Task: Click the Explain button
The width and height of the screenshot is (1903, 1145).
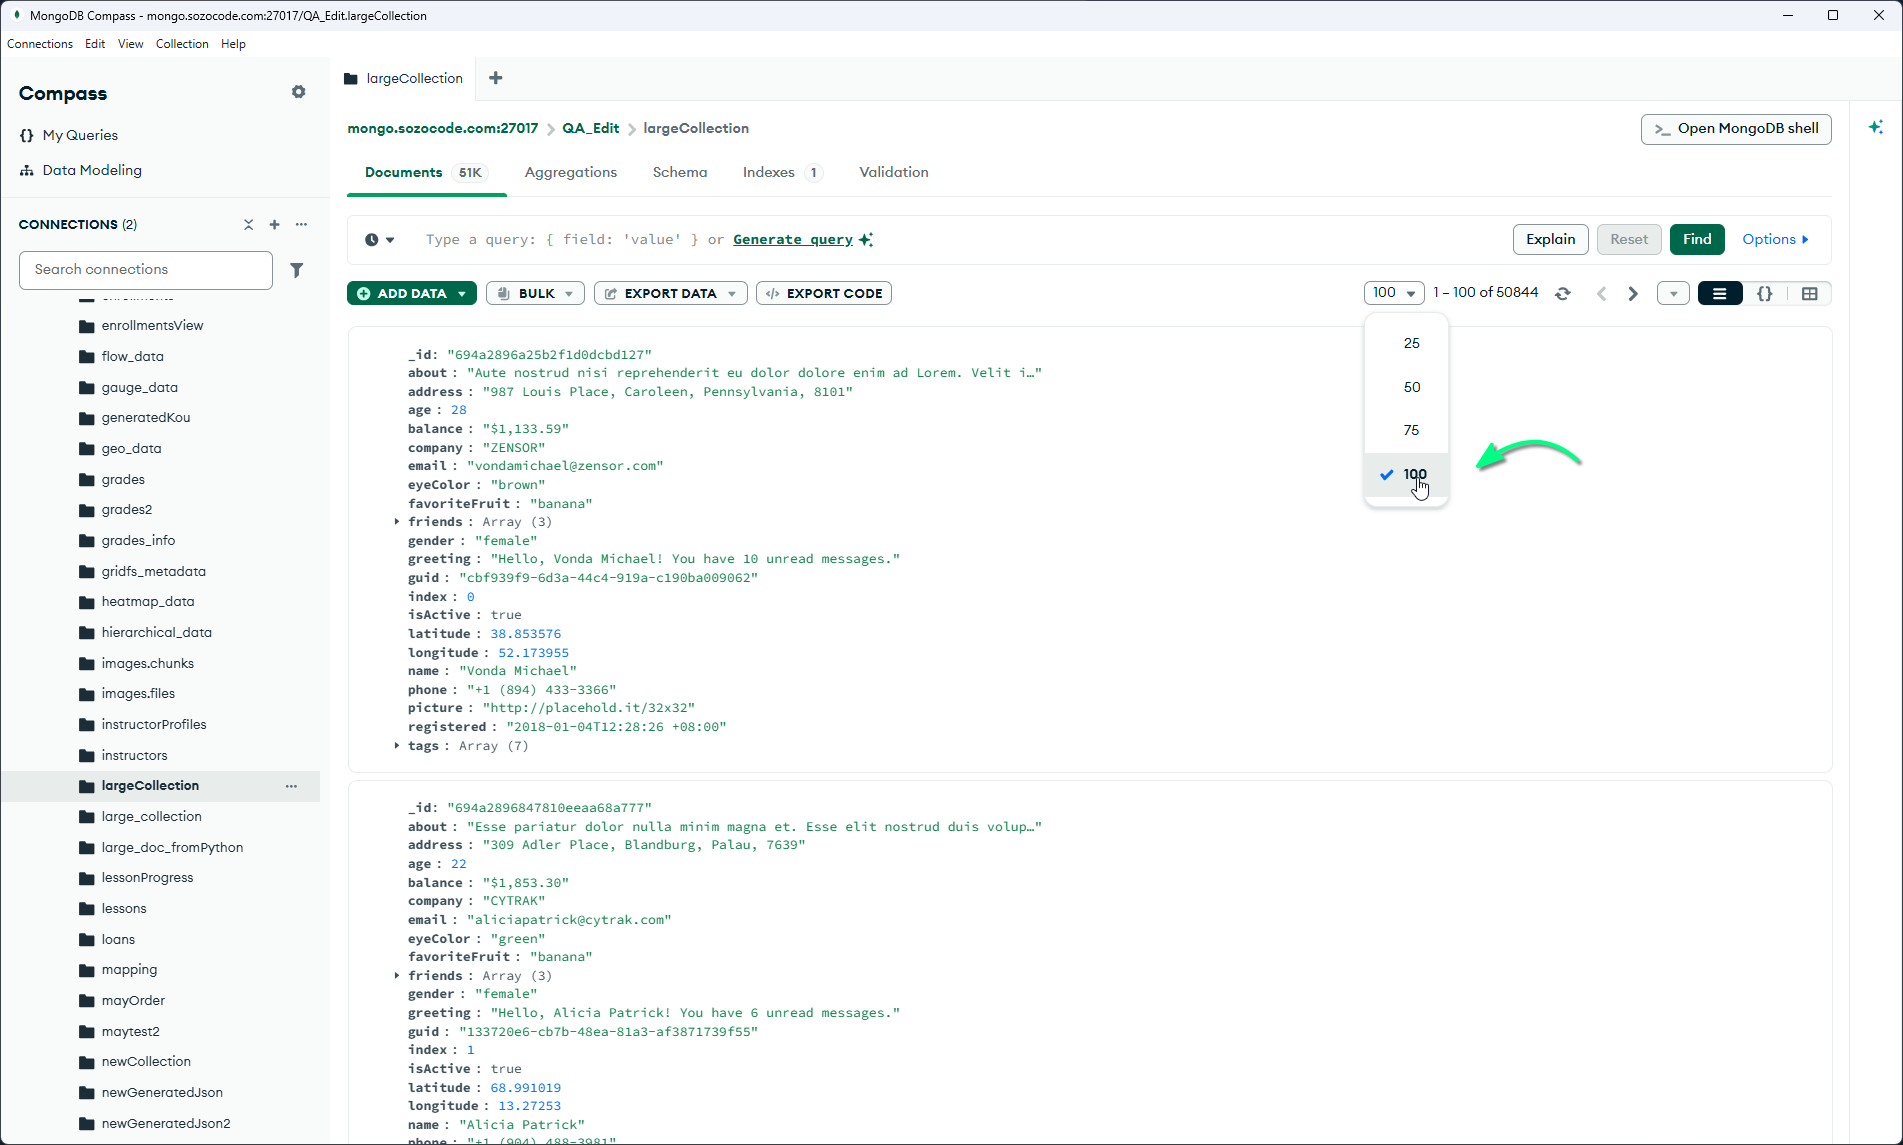Action: (x=1551, y=240)
